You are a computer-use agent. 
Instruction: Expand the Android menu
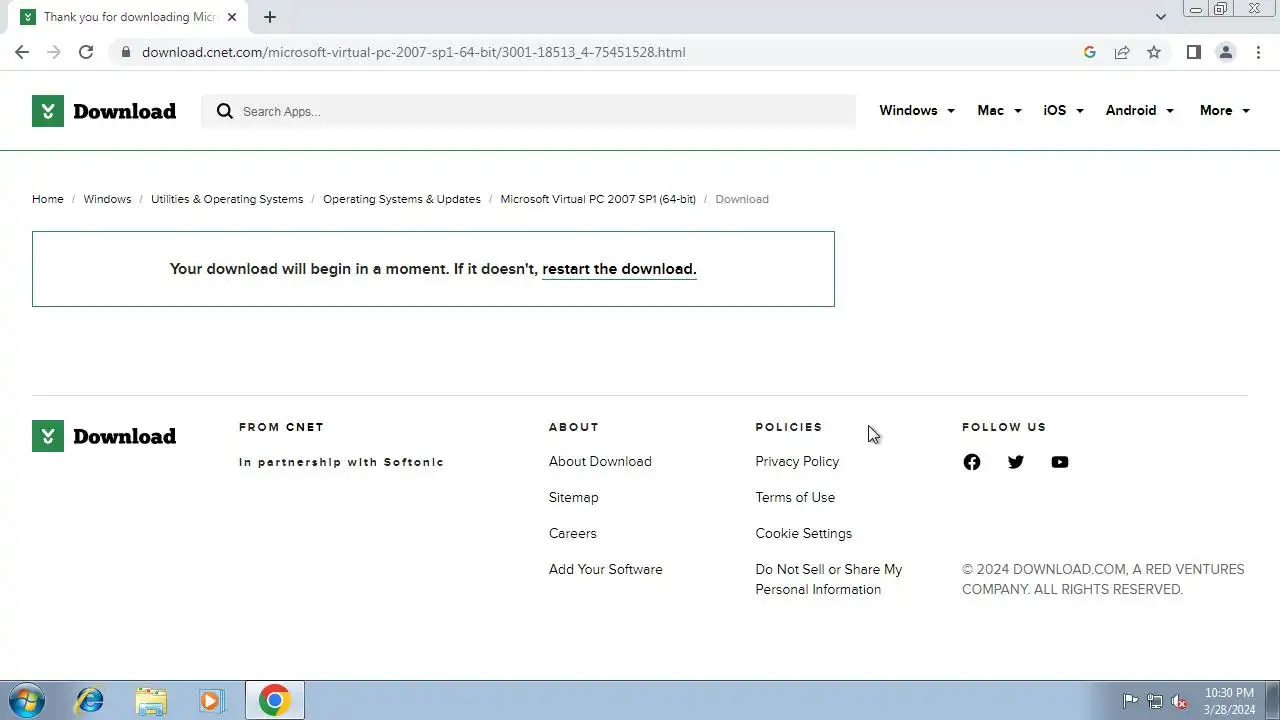pyautogui.click(x=1139, y=111)
